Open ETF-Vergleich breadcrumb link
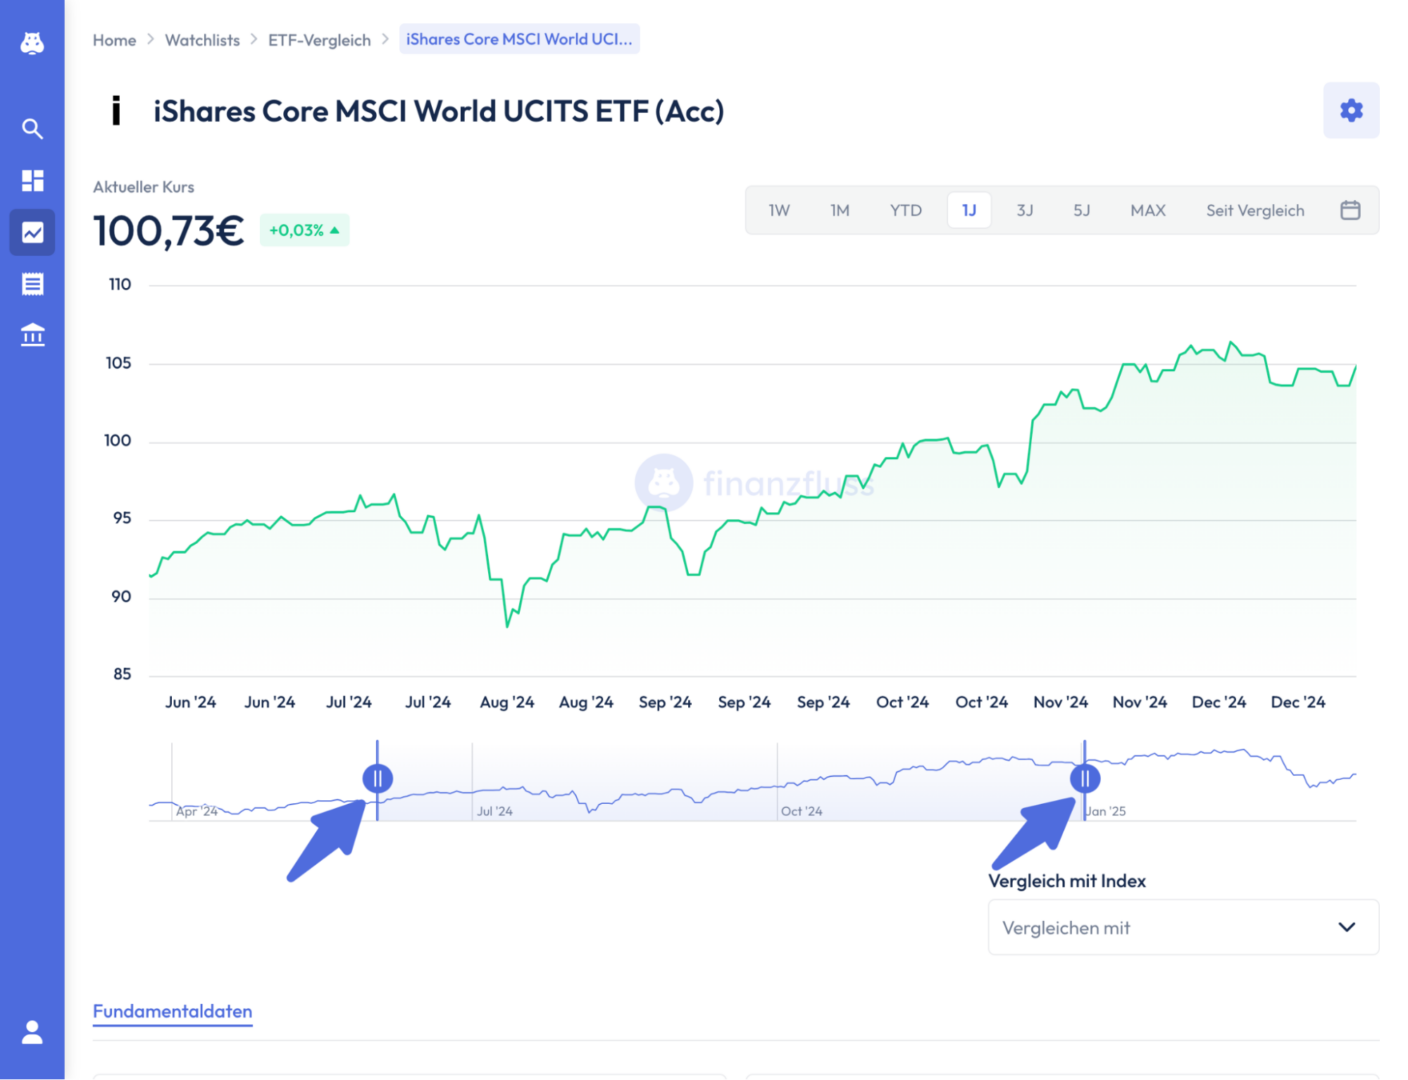Viewport: 1408px width, 1080px height. click(319, 40)
